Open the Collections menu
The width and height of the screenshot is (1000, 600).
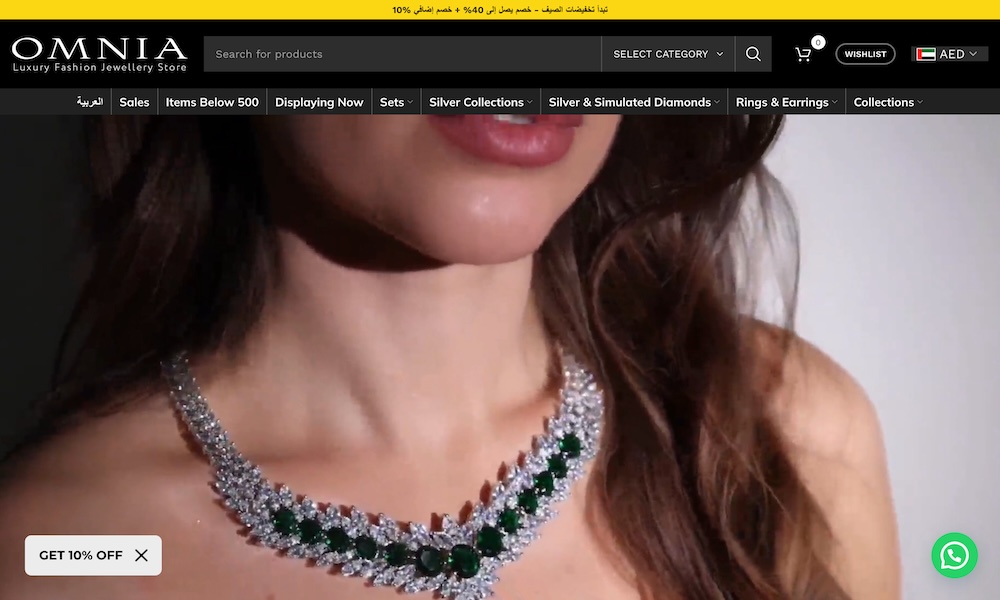[887, 102]
